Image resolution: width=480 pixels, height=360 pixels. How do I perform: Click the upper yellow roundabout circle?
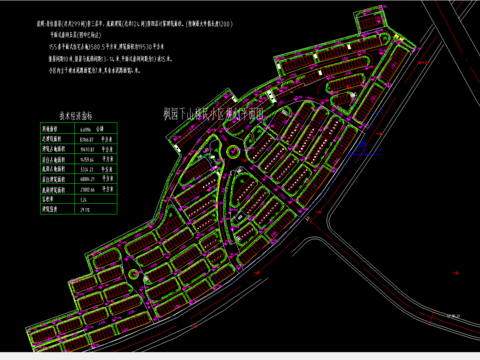(x=233, y=152)
